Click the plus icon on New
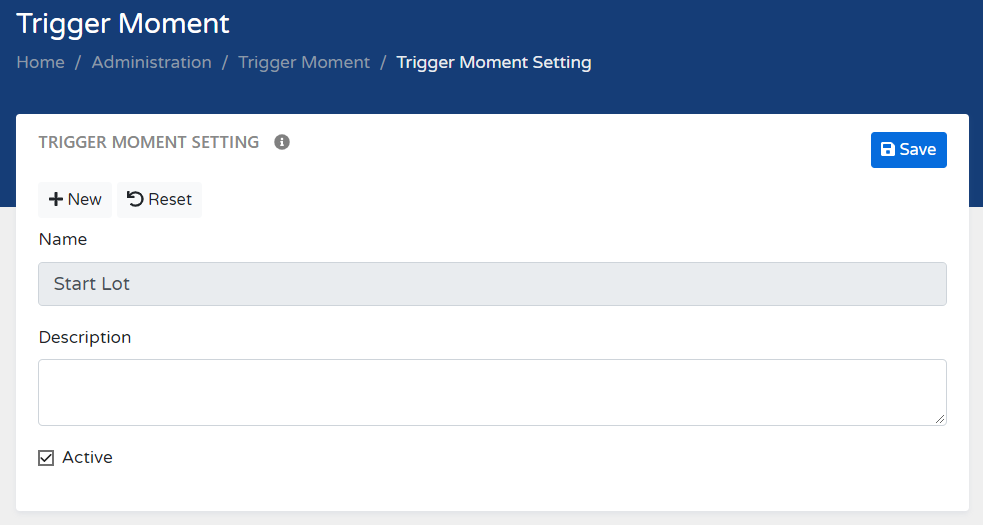 [x=56, y=200]
